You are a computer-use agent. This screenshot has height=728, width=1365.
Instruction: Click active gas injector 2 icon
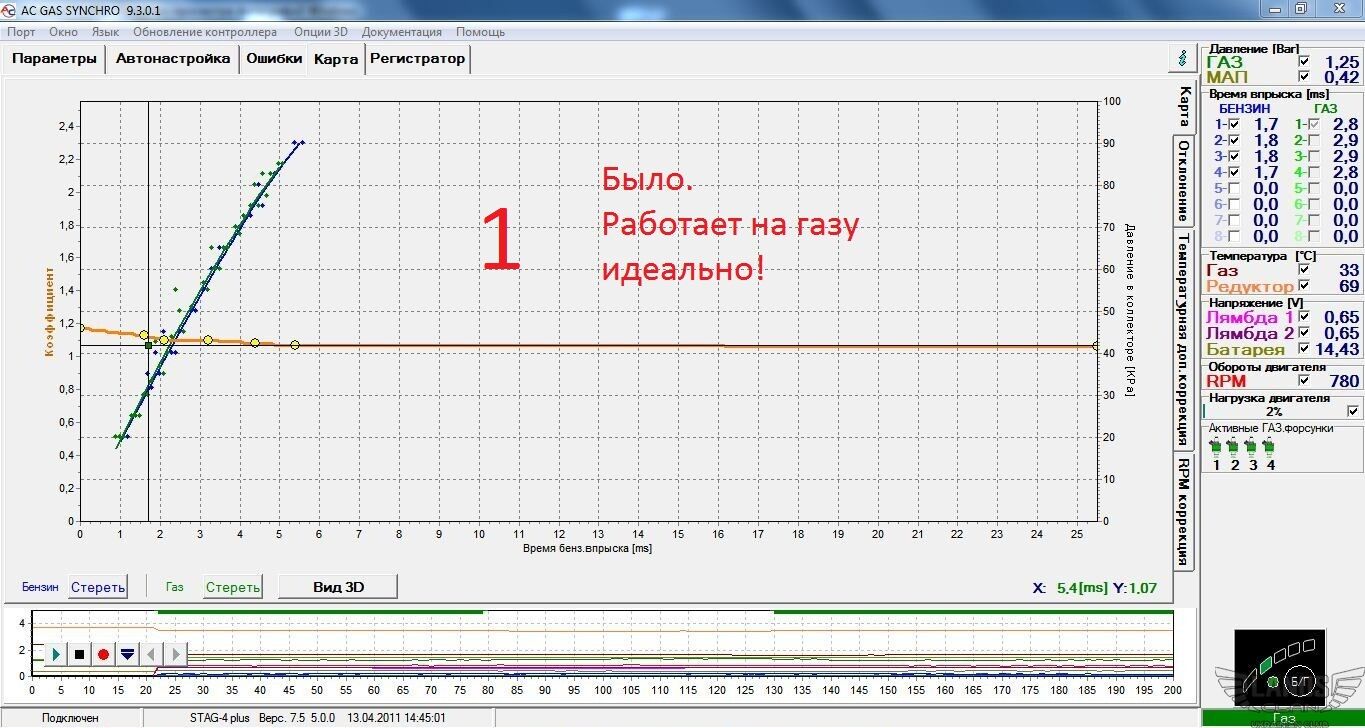pyautogui.click(x=1234, y=445)
